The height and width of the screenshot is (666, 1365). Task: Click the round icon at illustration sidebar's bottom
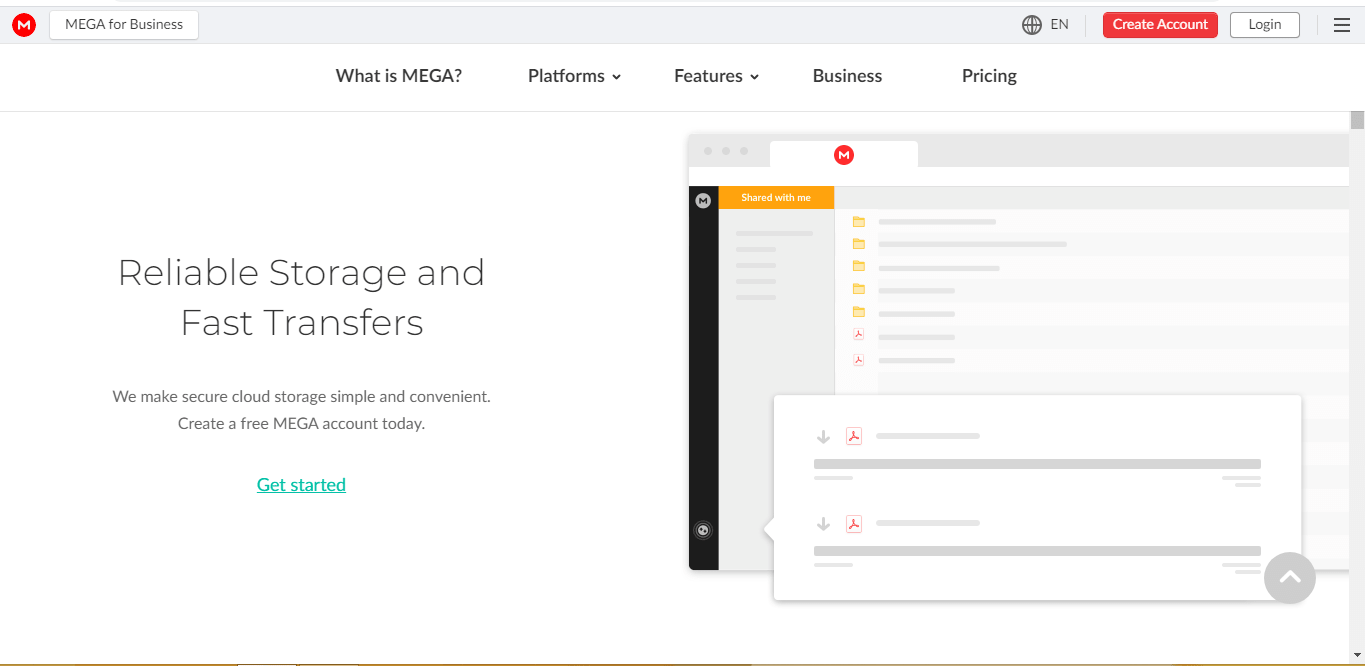point(703,530)
